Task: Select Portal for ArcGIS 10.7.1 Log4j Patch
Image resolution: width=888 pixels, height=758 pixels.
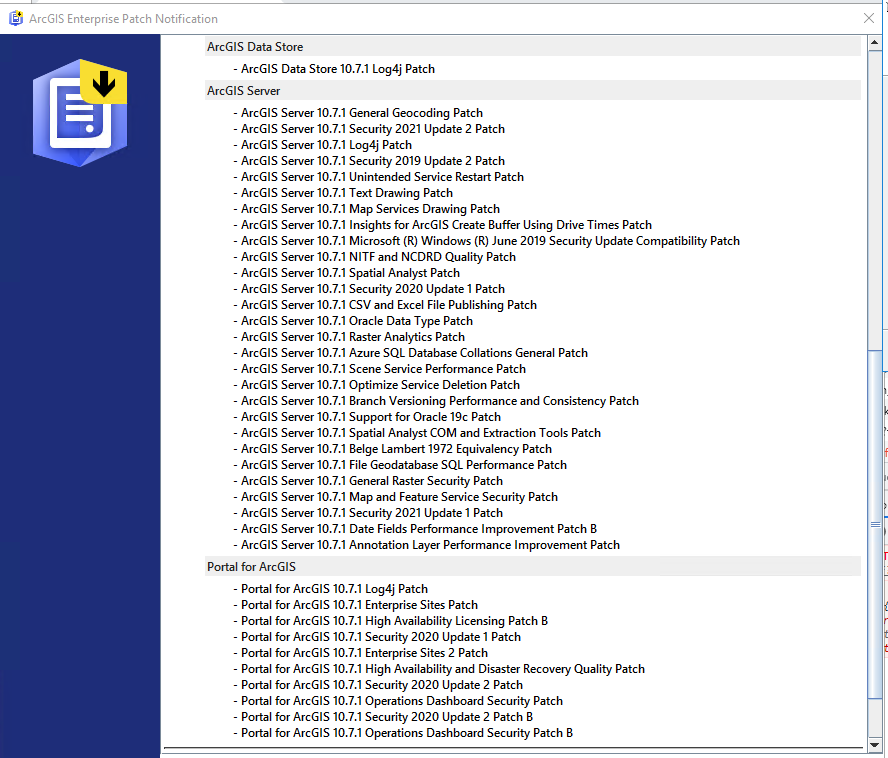Action: [331, 589]
